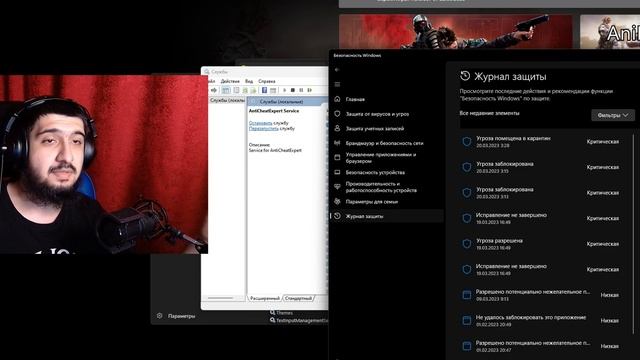Viewport: 640px width, 360px height.
Task: Click the firewall antenna icon in sidebar
Action: (337, 143)
